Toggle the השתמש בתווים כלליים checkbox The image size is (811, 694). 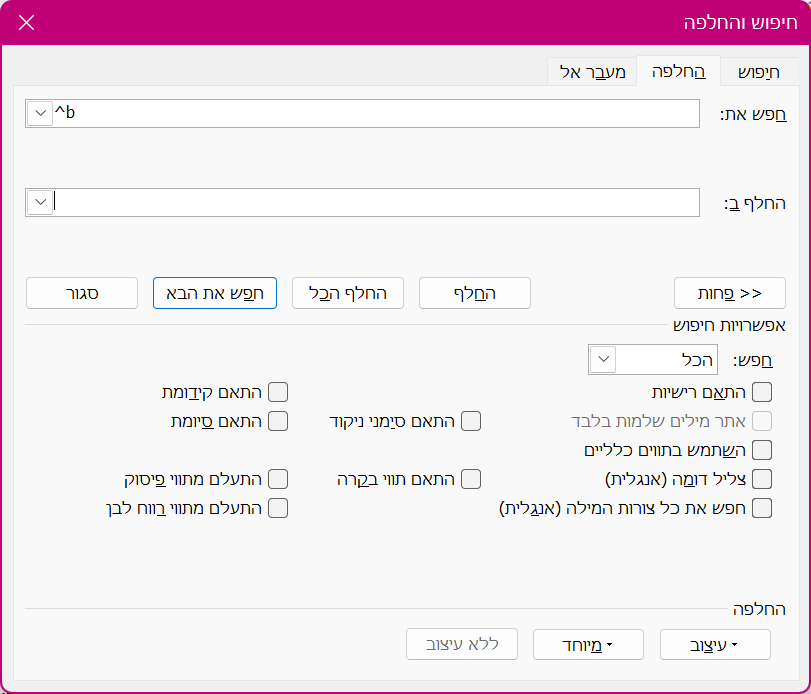coord(762,450)
